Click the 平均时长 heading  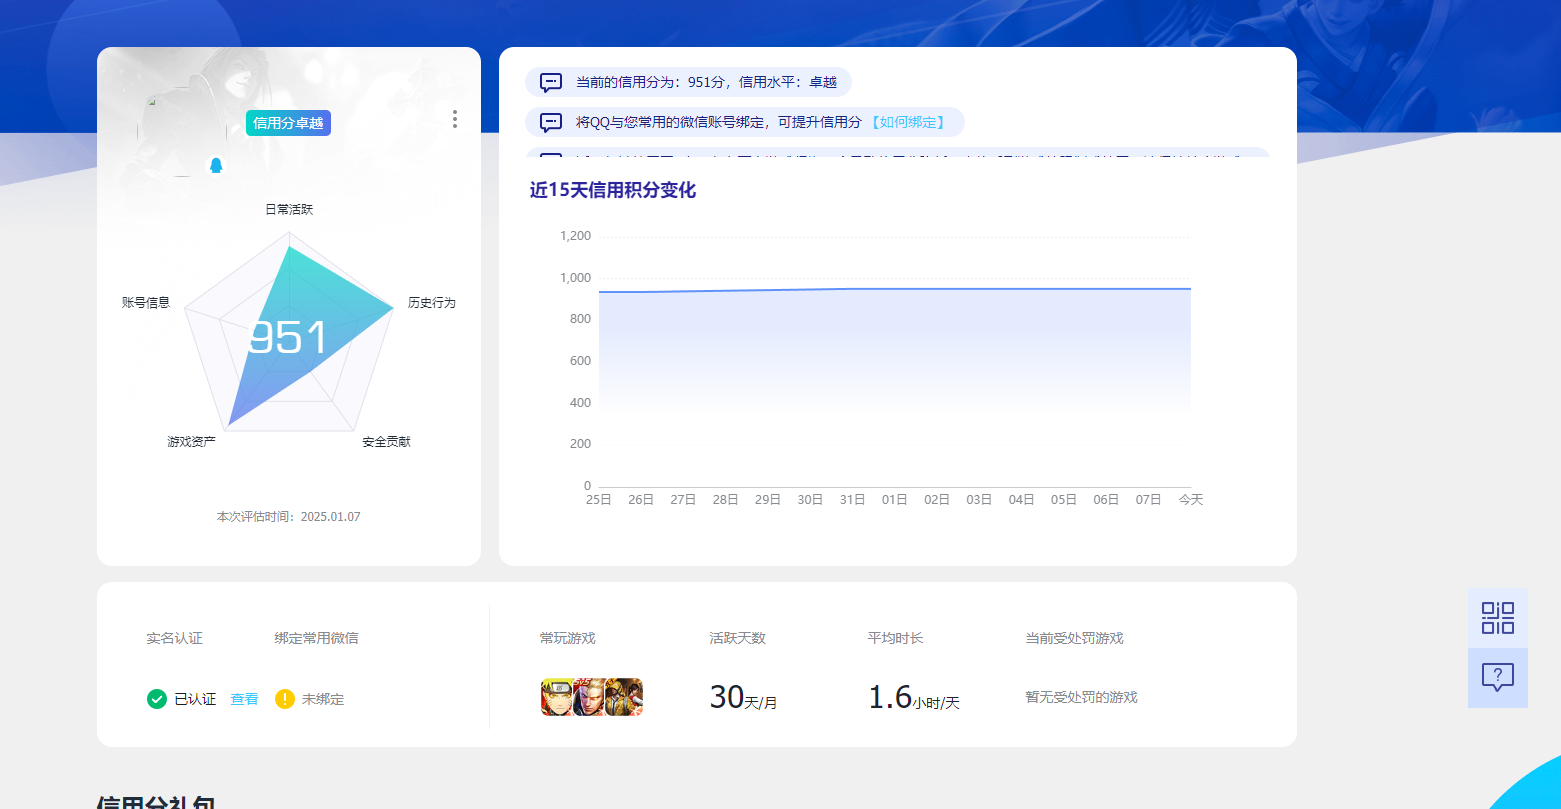tap(895, 638)
